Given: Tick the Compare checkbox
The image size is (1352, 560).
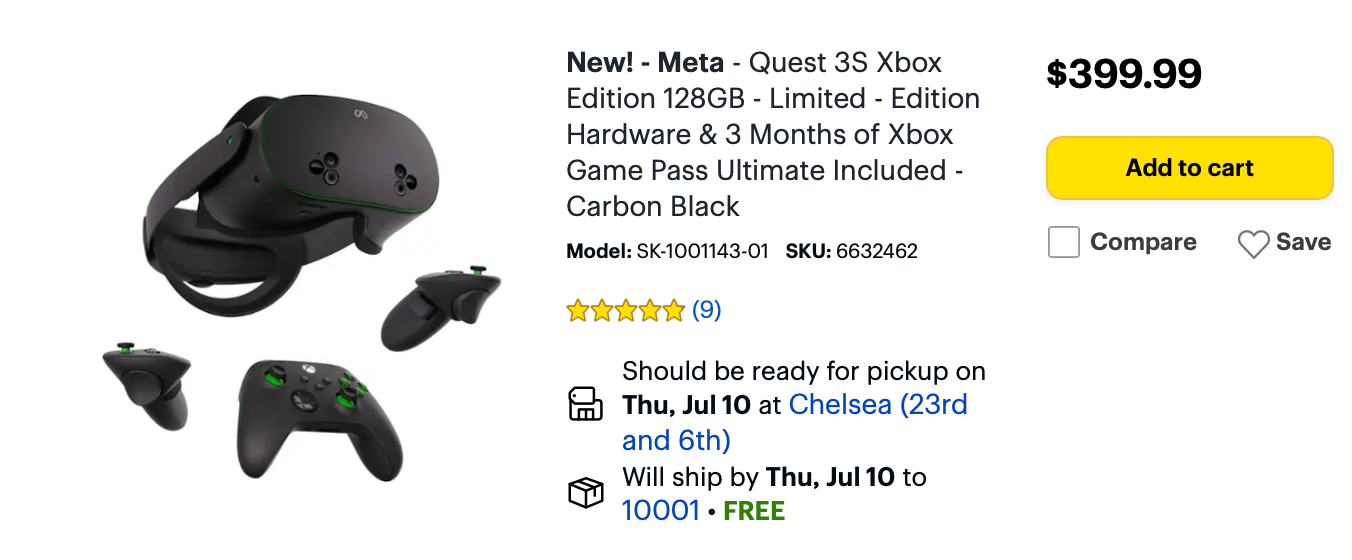Looking at the screenshot, I should pos(1064,242).
